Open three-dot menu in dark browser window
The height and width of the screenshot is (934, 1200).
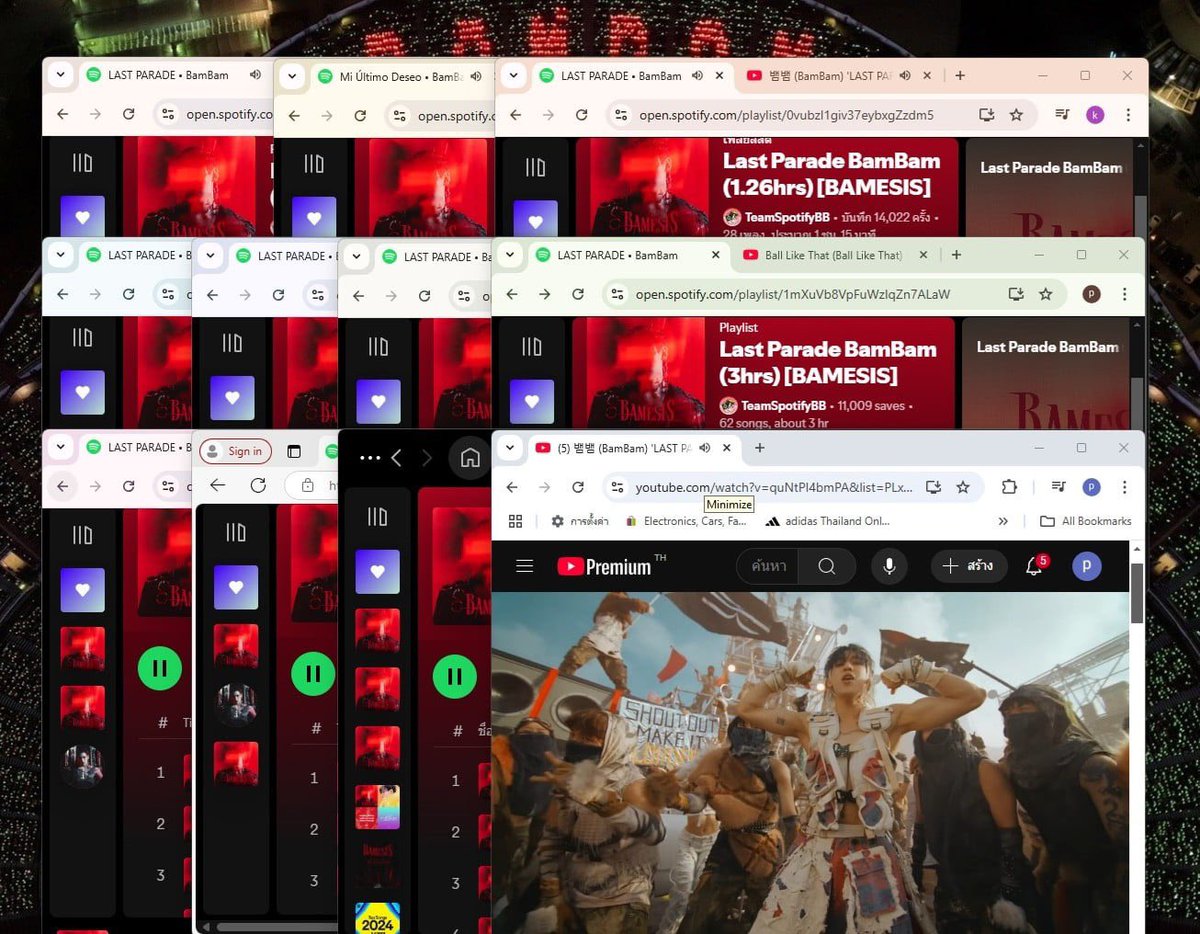[370, 457]
